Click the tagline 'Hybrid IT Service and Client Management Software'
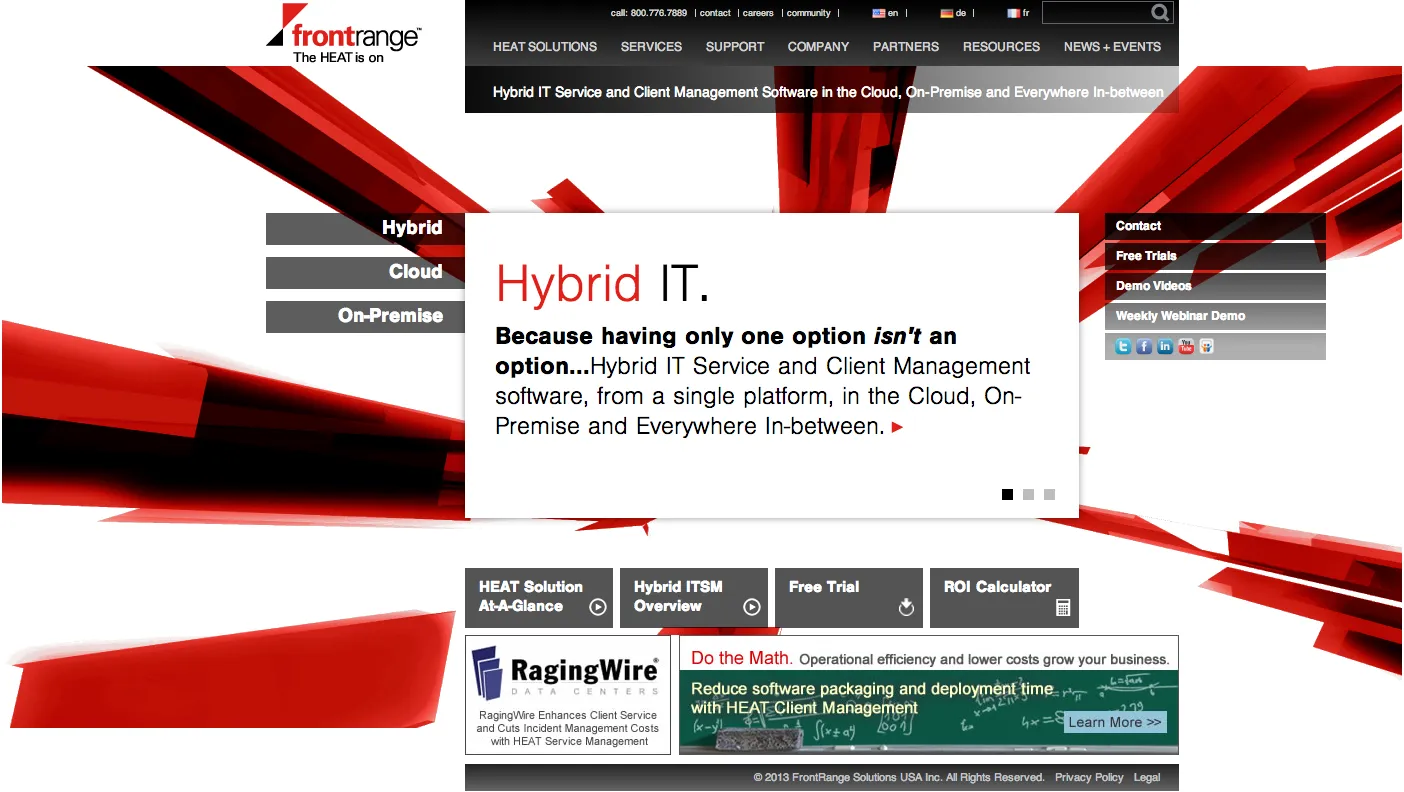Viewport: 1404px width, 792px height. (x=828, y=92)
